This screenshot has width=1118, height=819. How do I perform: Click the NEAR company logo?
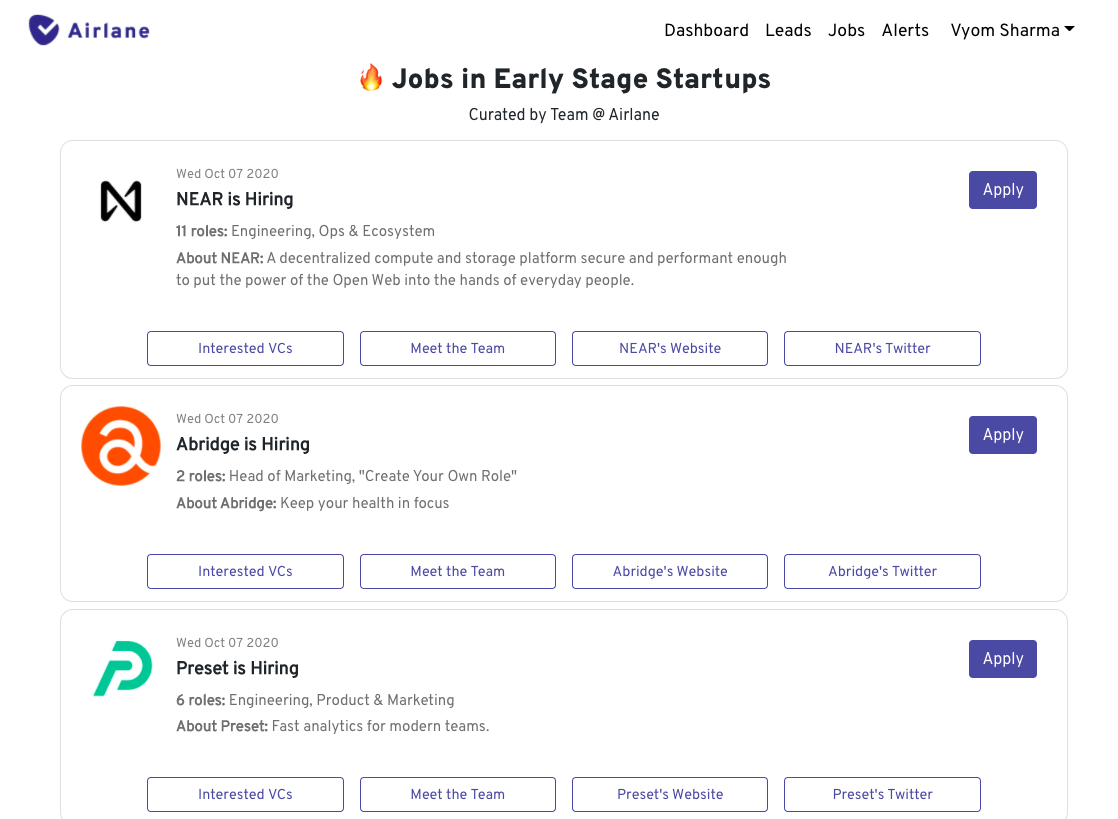121,201
